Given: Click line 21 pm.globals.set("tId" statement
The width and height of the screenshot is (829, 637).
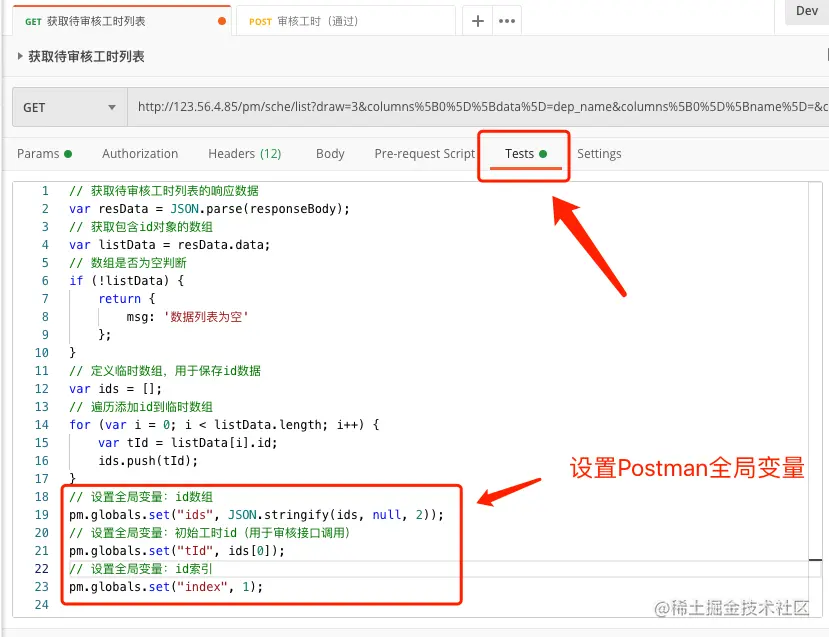Looking at the screenshot, I should point(177,550).
